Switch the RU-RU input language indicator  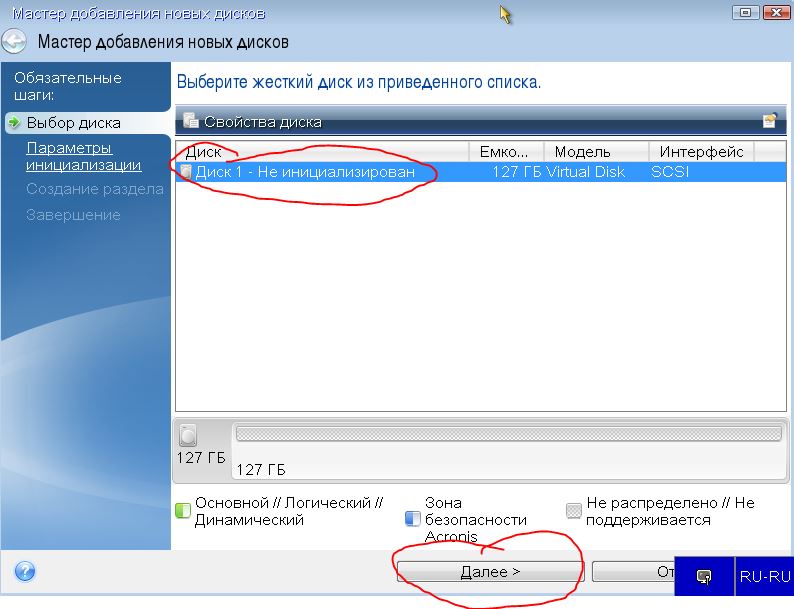(x=765, y=577)
